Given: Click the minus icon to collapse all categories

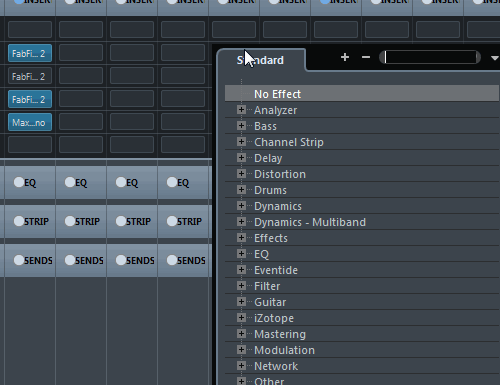Looking at the screenshot, I should pyautogui.click(x=366, y=57).
